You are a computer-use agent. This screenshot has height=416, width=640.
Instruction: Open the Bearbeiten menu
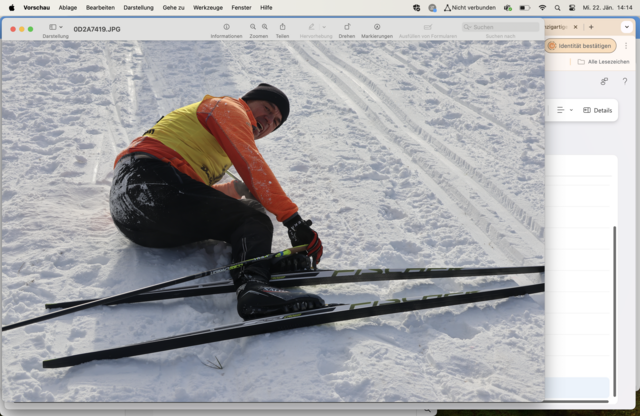[100, 7]
